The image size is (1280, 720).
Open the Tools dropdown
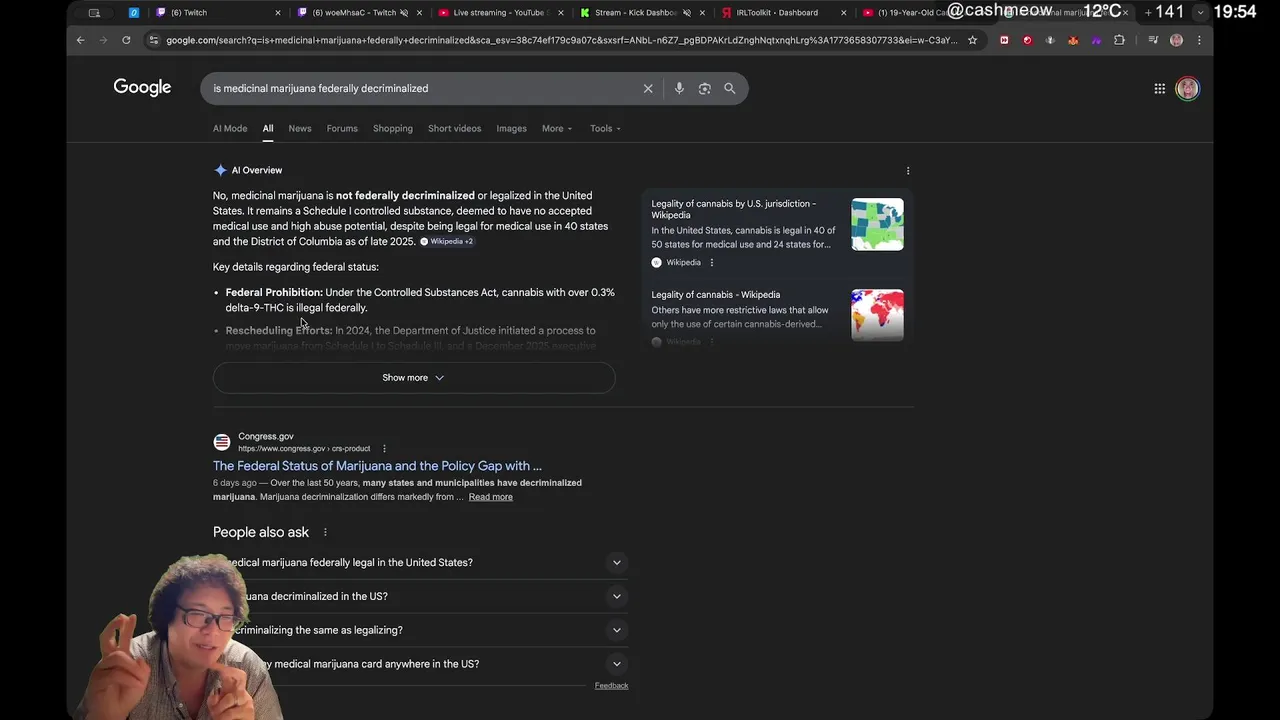[x=605, y=128]
